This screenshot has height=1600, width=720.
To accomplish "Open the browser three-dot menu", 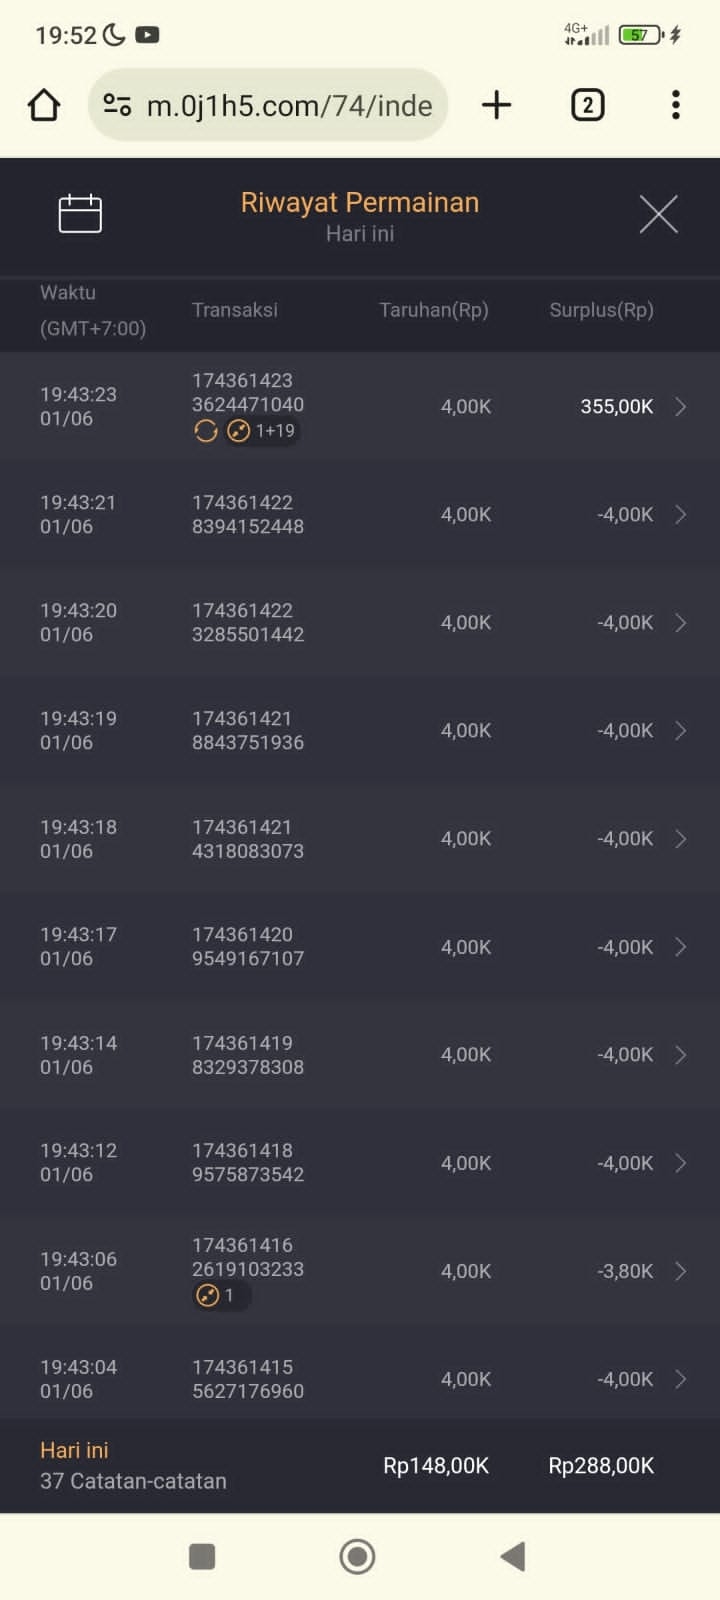I will click(676, 105).
